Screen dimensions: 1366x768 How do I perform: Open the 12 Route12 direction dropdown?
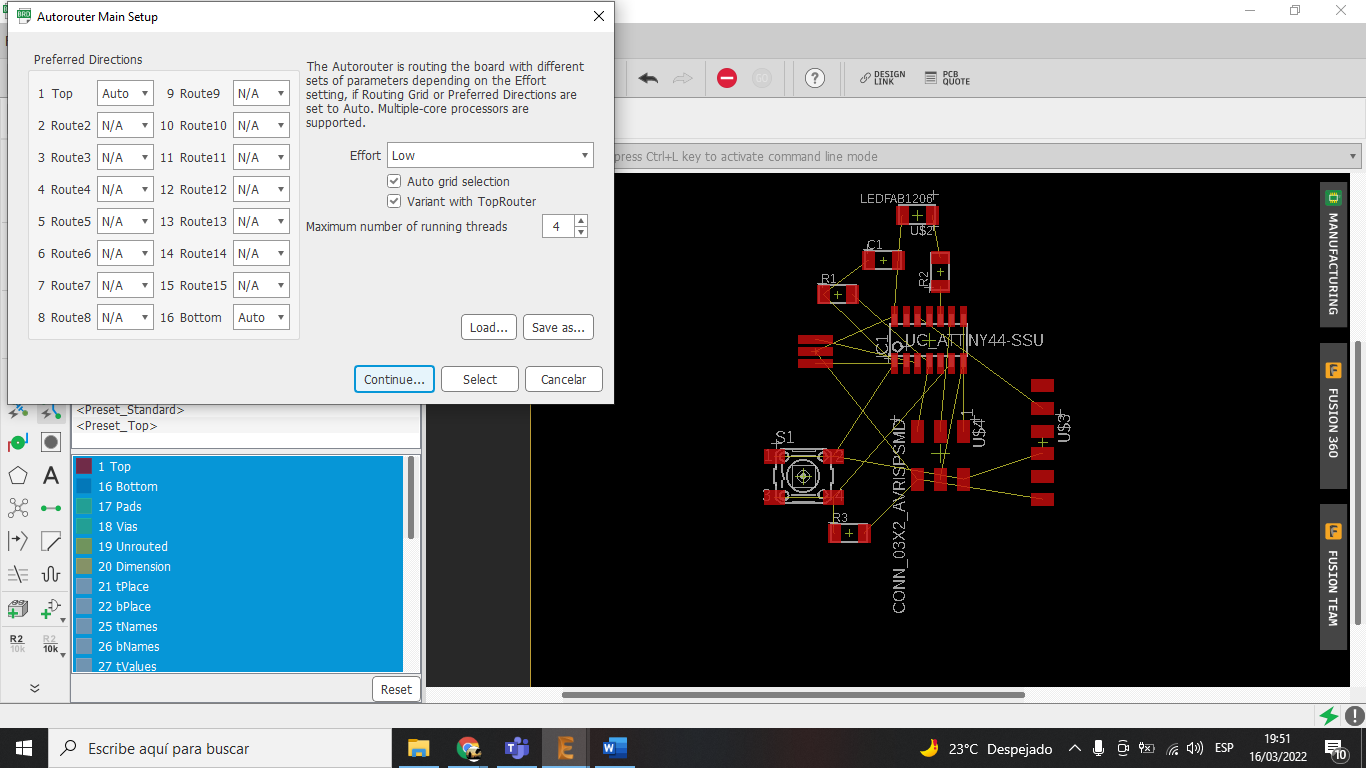(x=262, y=189)
